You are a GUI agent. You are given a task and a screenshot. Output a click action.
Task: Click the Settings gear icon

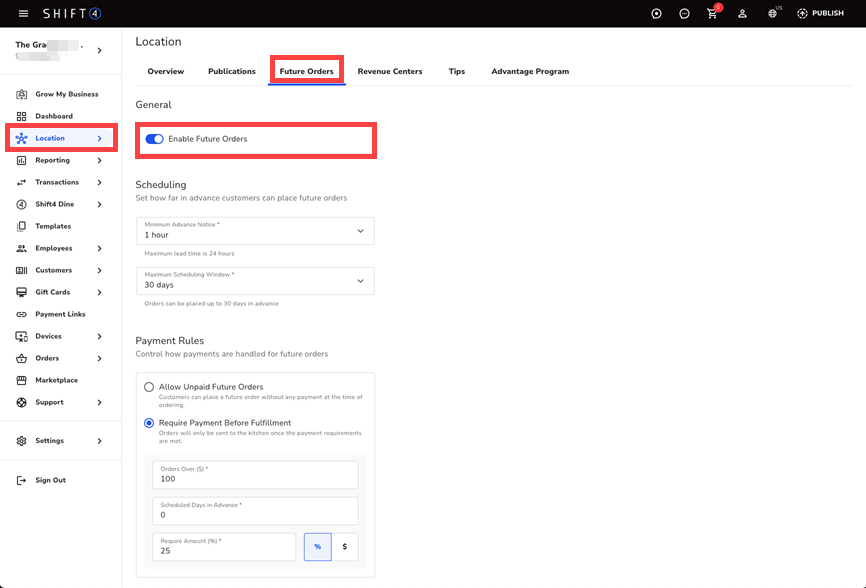pos(22,441)
